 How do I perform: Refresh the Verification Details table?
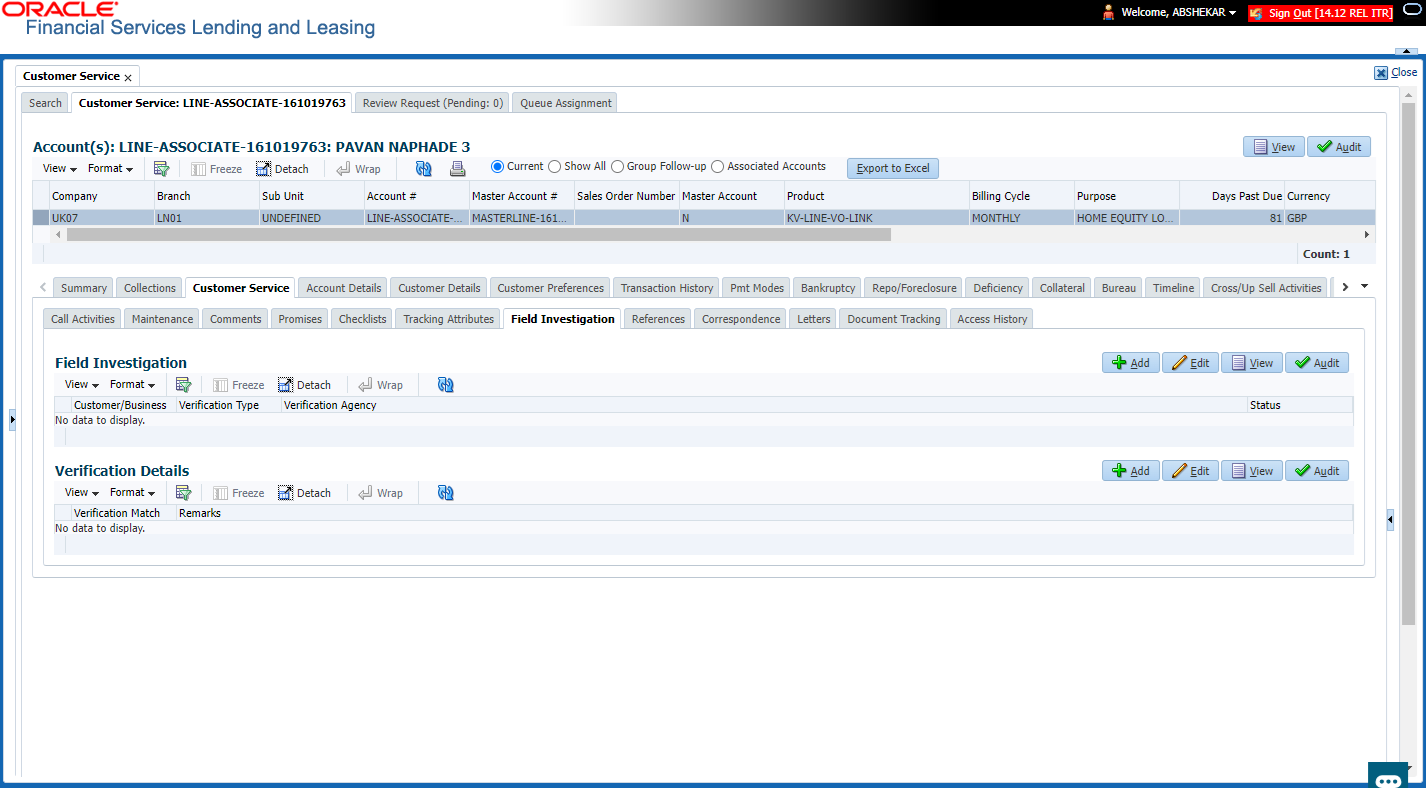(x=446, y=492)
